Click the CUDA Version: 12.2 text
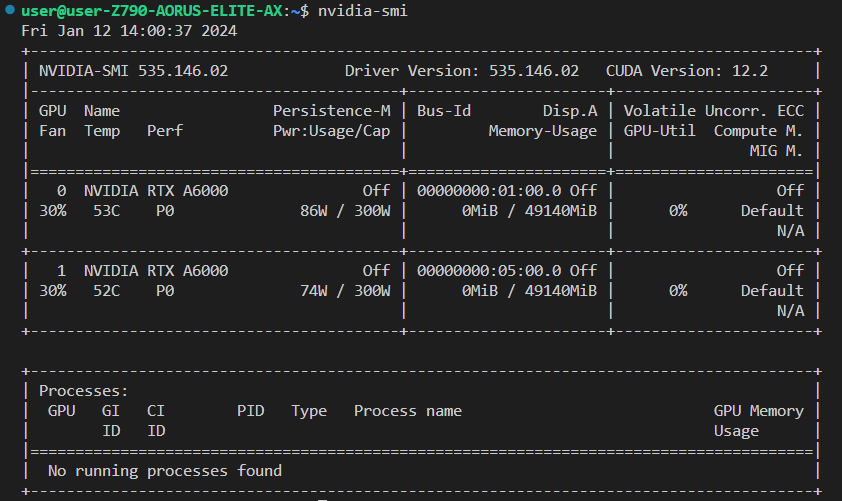 [x=686, y=71]
